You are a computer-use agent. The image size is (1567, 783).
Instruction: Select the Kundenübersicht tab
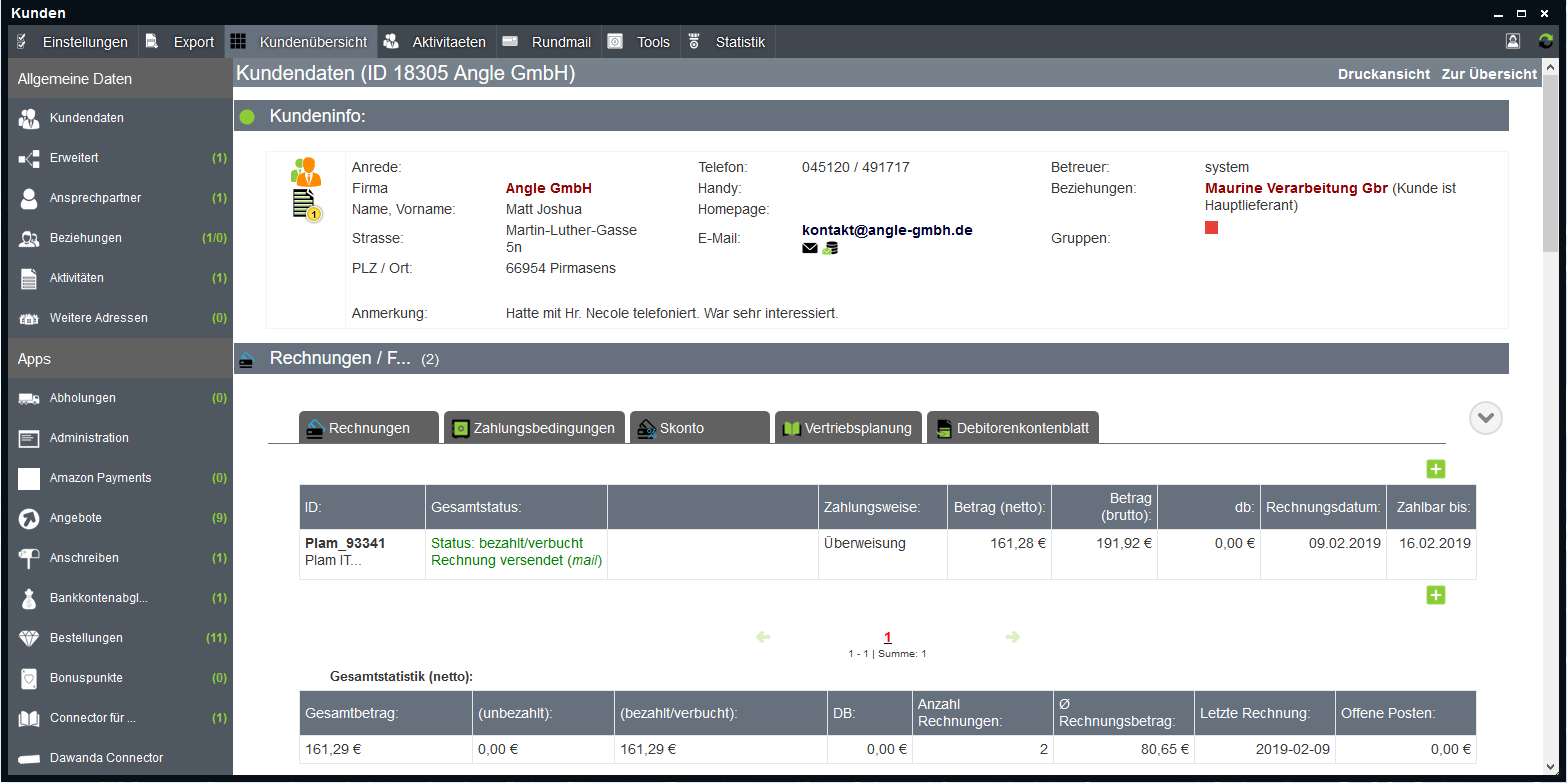[x=301, y=42]
